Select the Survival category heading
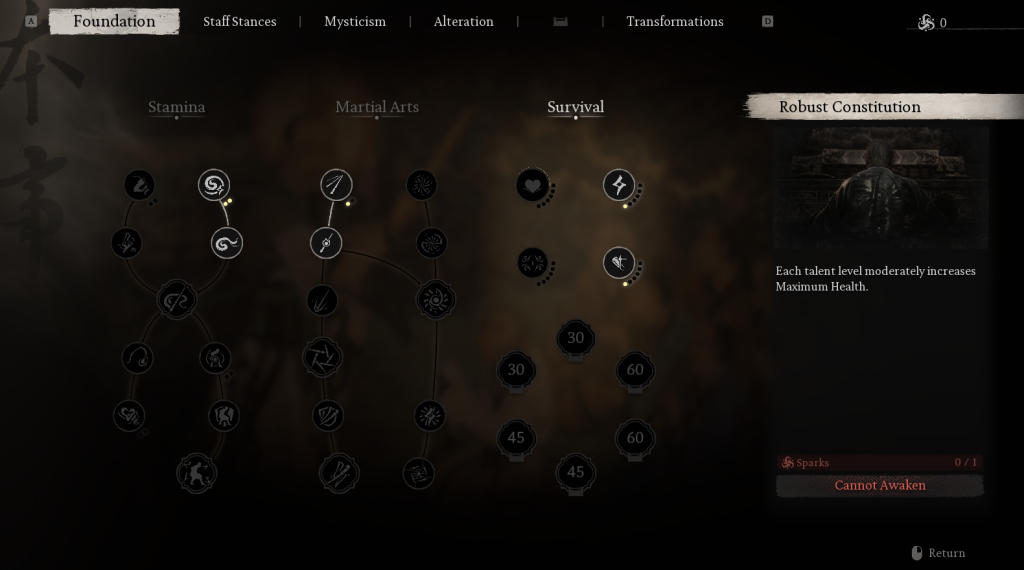The image size is (1024, 570). pyautogui.click(x=575, y=107)
